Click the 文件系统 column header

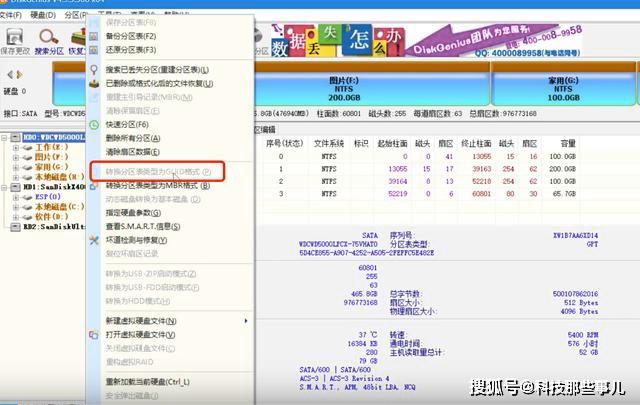(329, 144)
